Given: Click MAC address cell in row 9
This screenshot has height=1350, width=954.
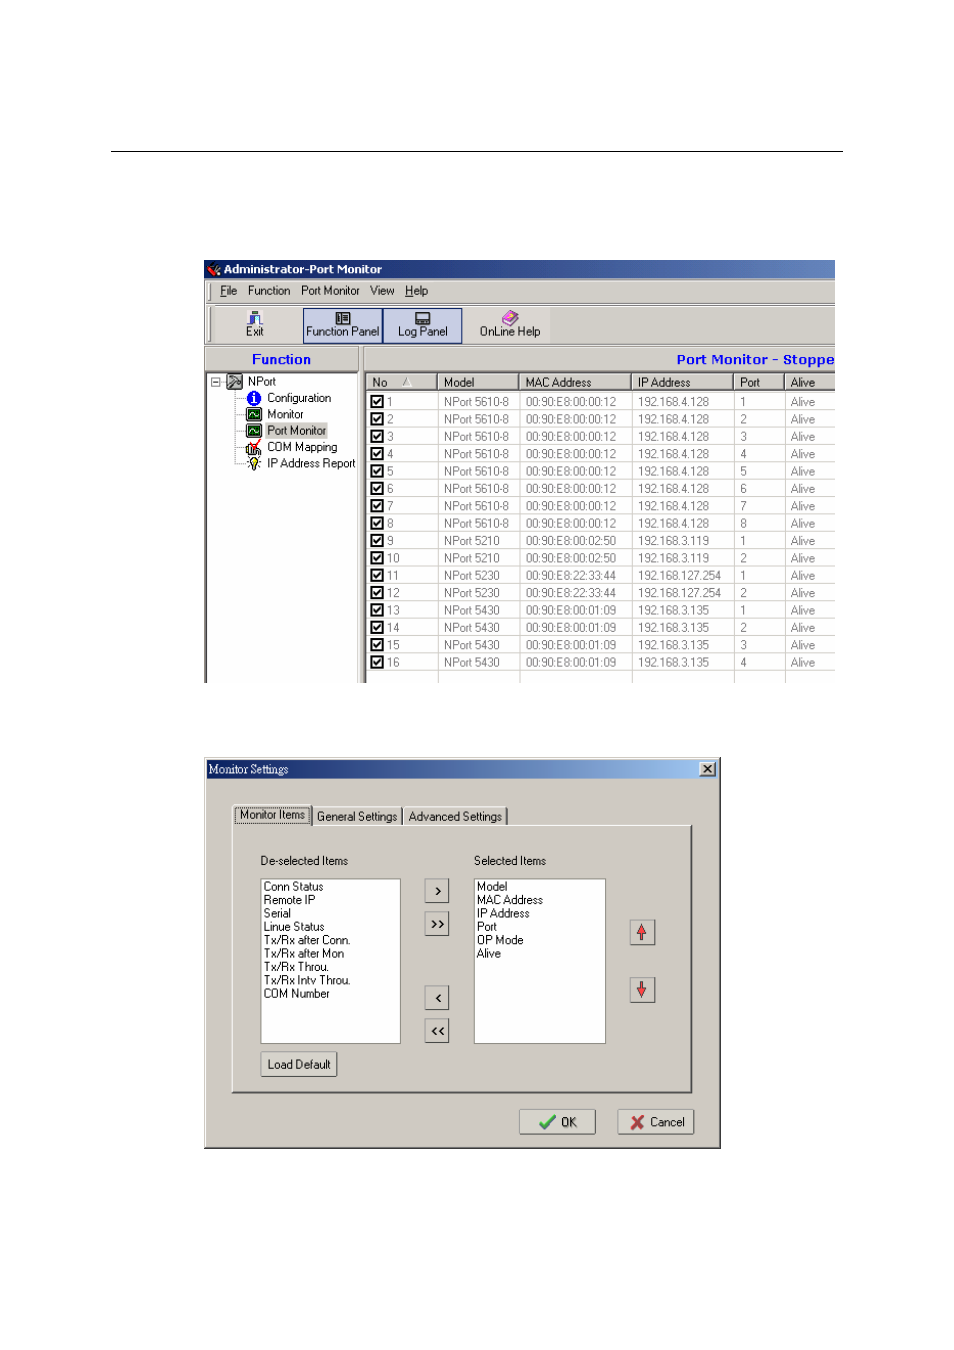Looking at the screenshot, I should (x=571, y=541).
